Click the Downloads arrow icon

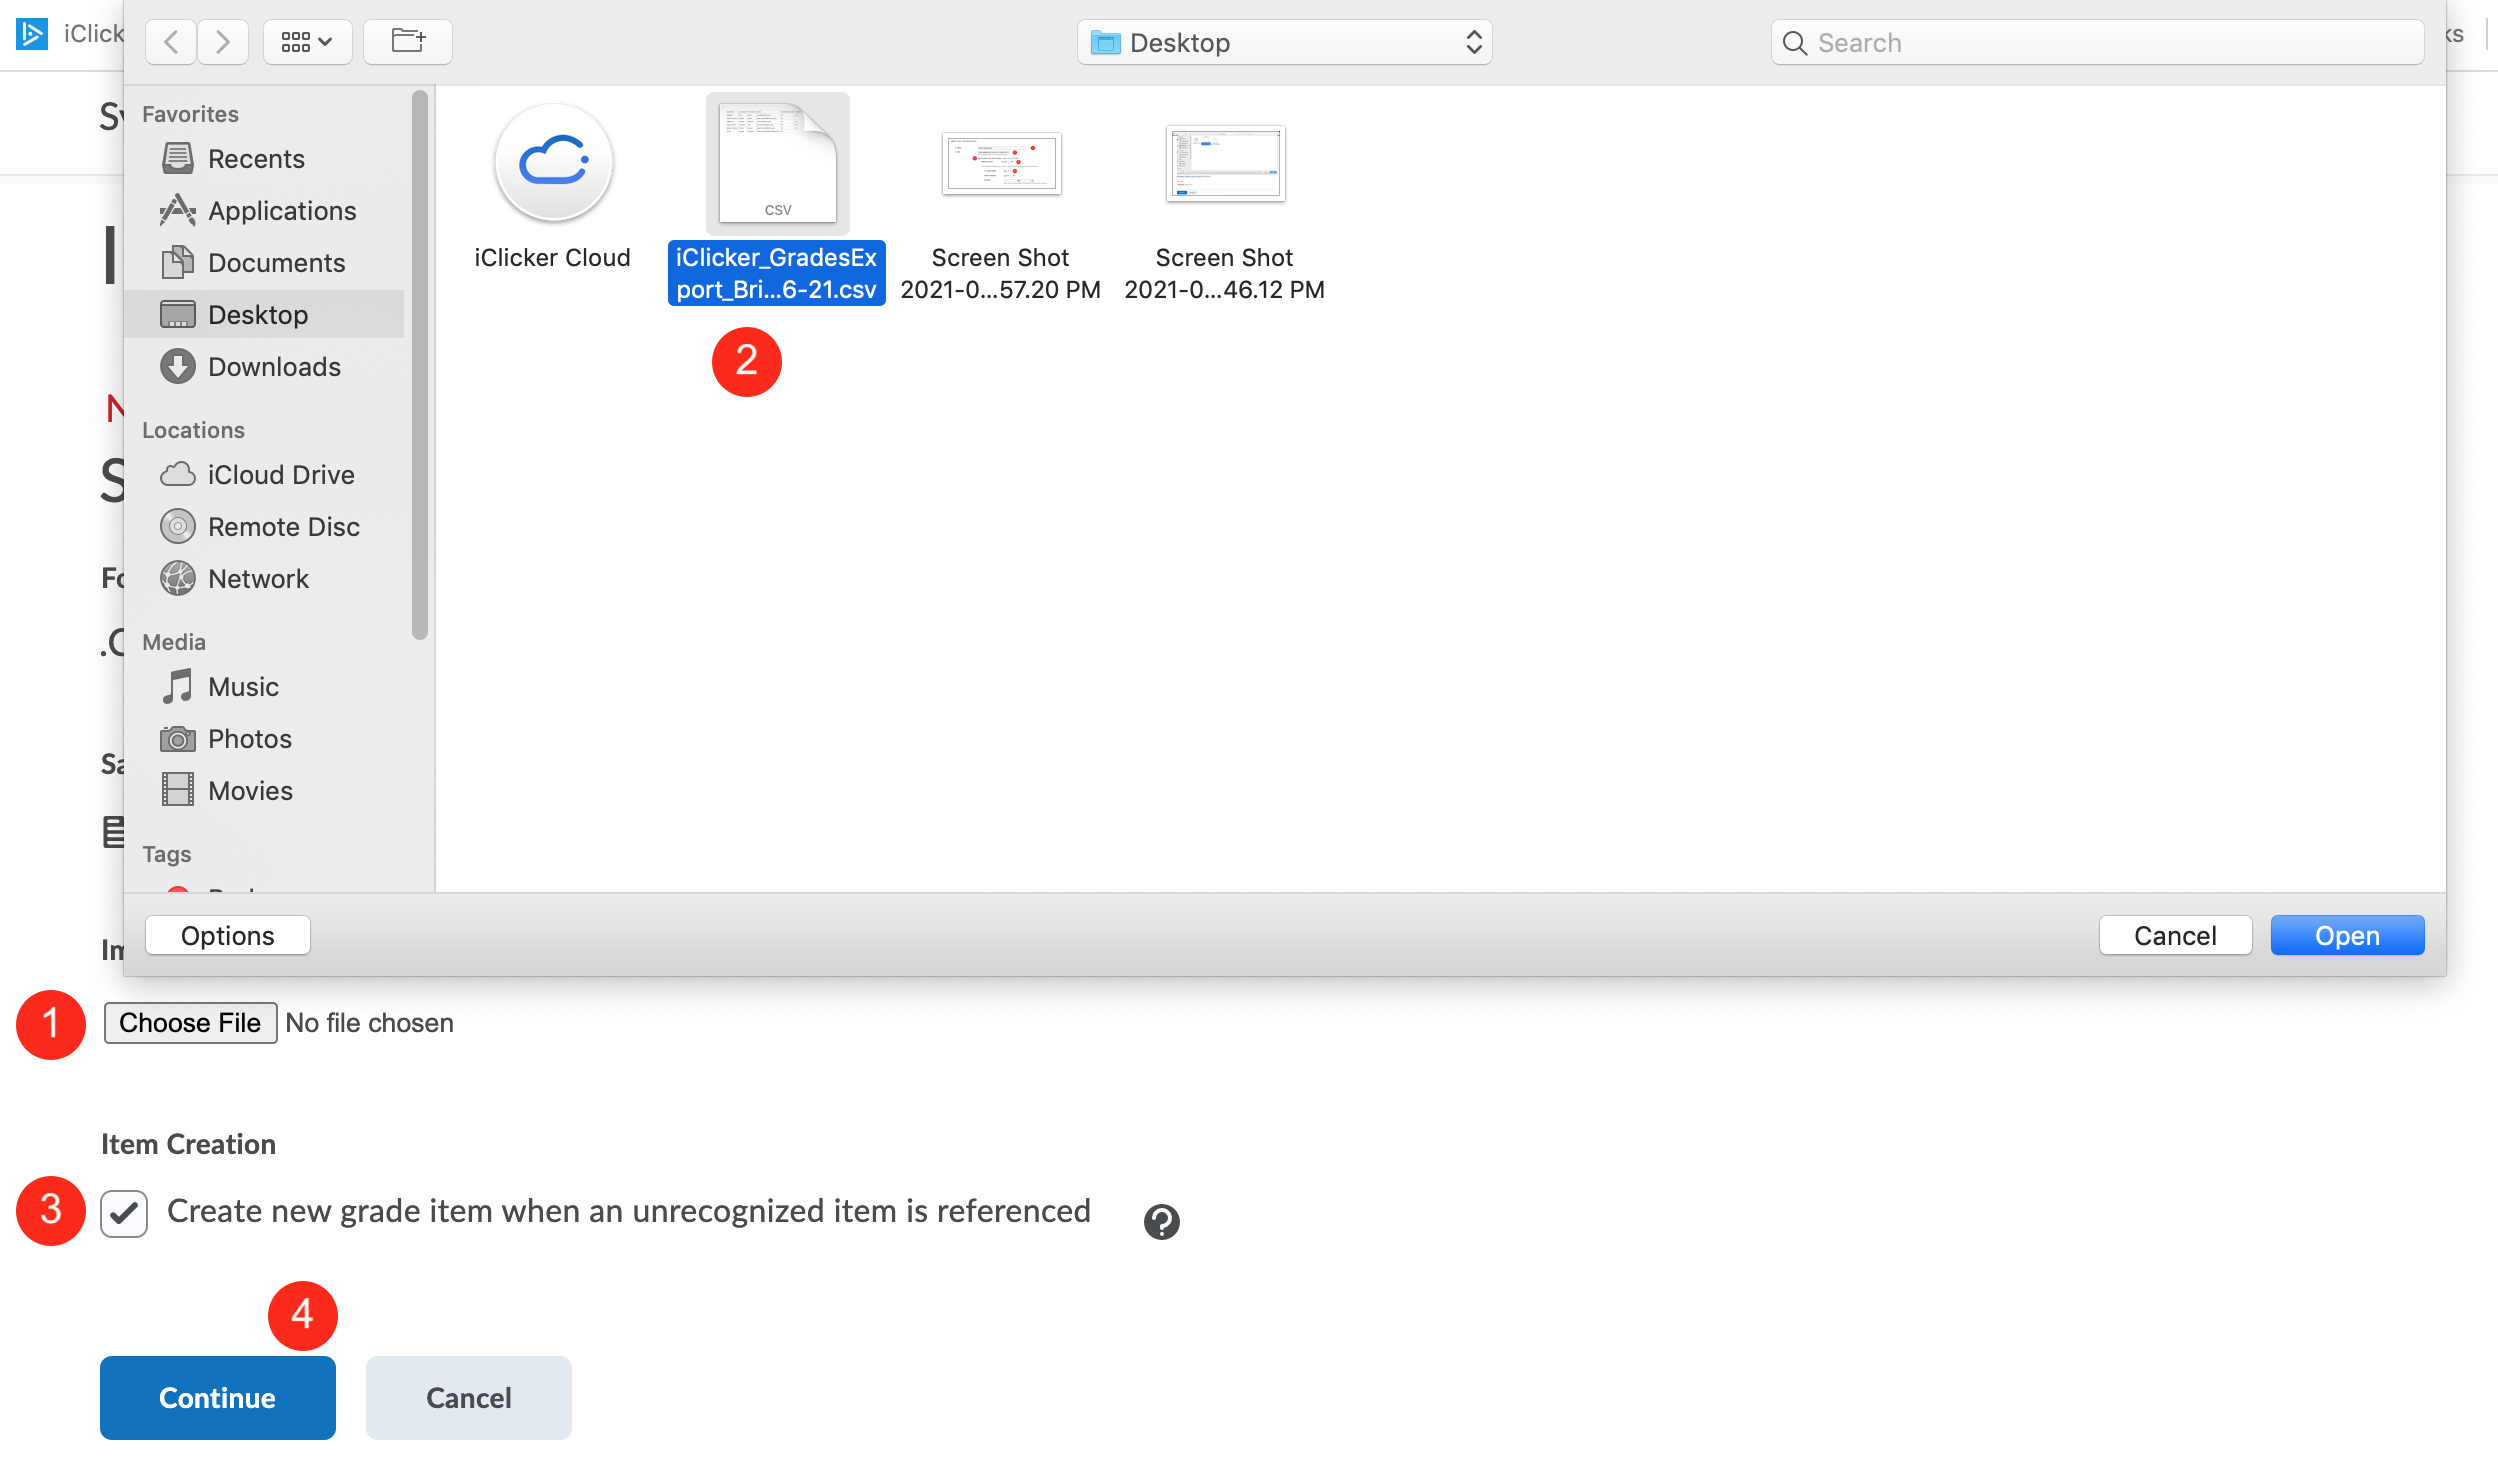coord(178,366)
